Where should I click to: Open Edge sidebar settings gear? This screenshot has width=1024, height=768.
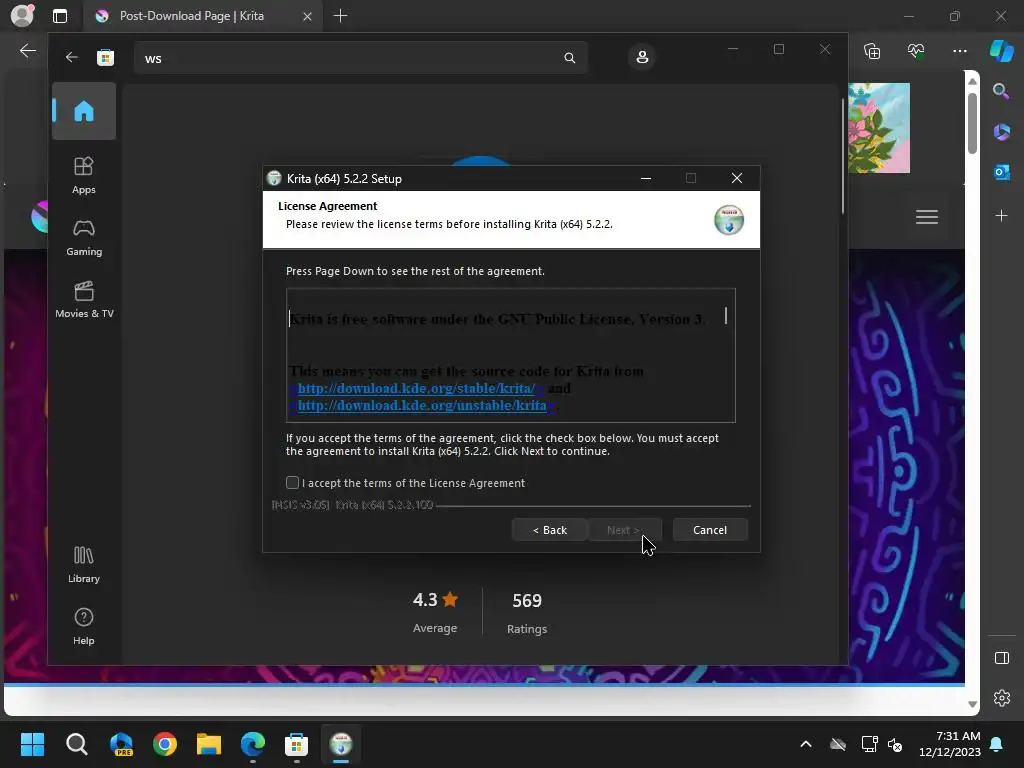1001,698
